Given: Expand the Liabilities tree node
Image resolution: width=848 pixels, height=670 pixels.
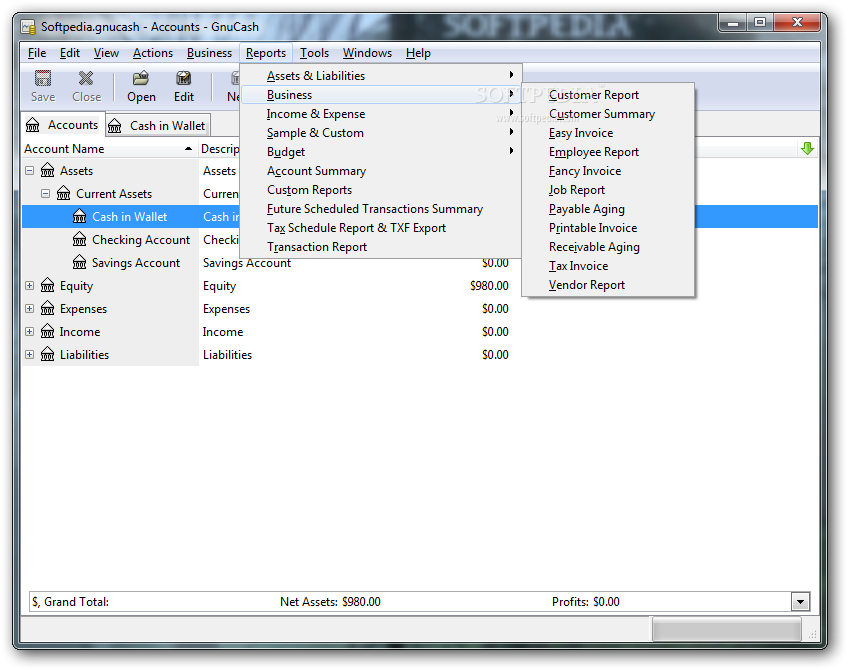Looking at the screenshot, I should pos(30,355).
